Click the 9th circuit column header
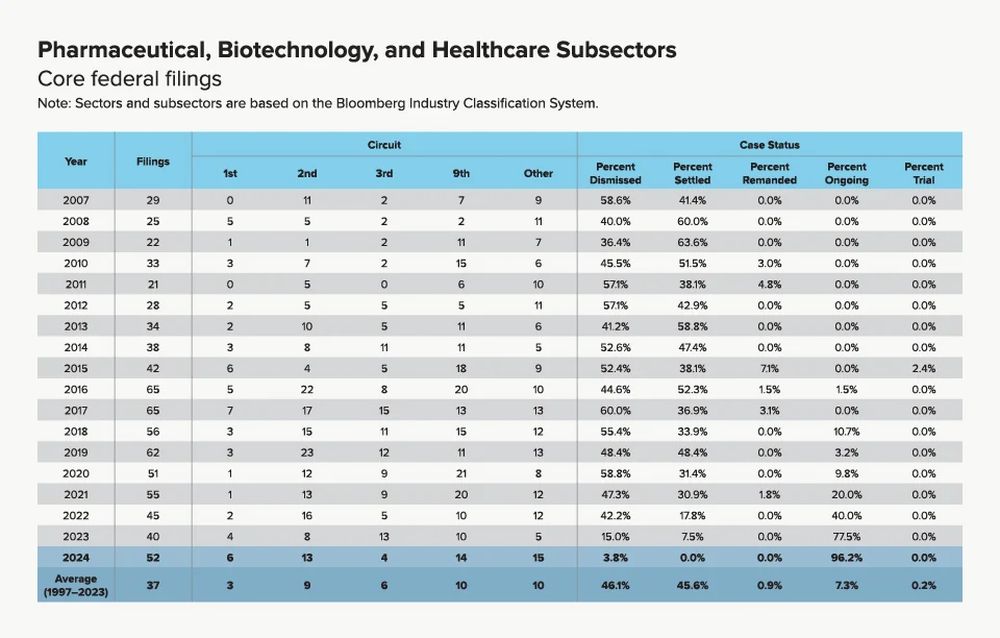Screen dimensions: 1000x638 click(461, 173)
